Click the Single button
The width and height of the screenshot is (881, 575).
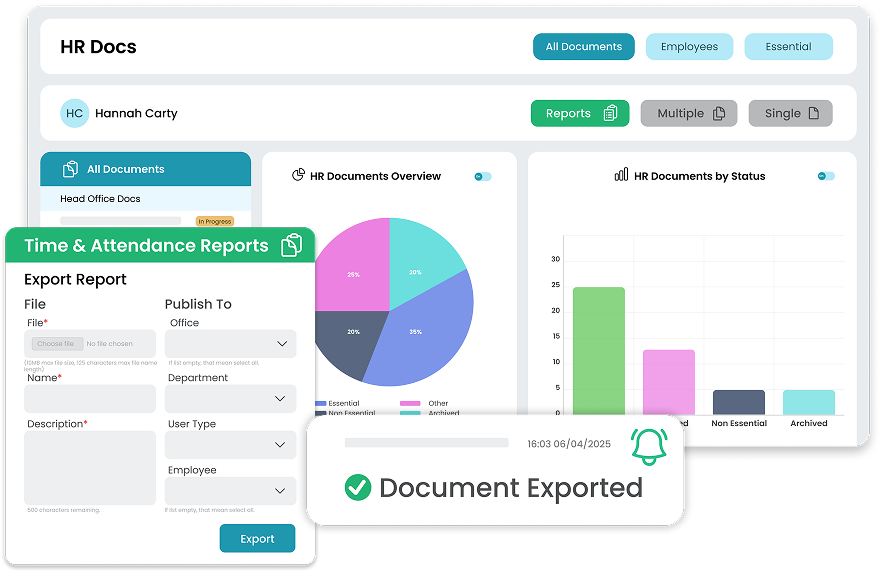coord(791,113)
